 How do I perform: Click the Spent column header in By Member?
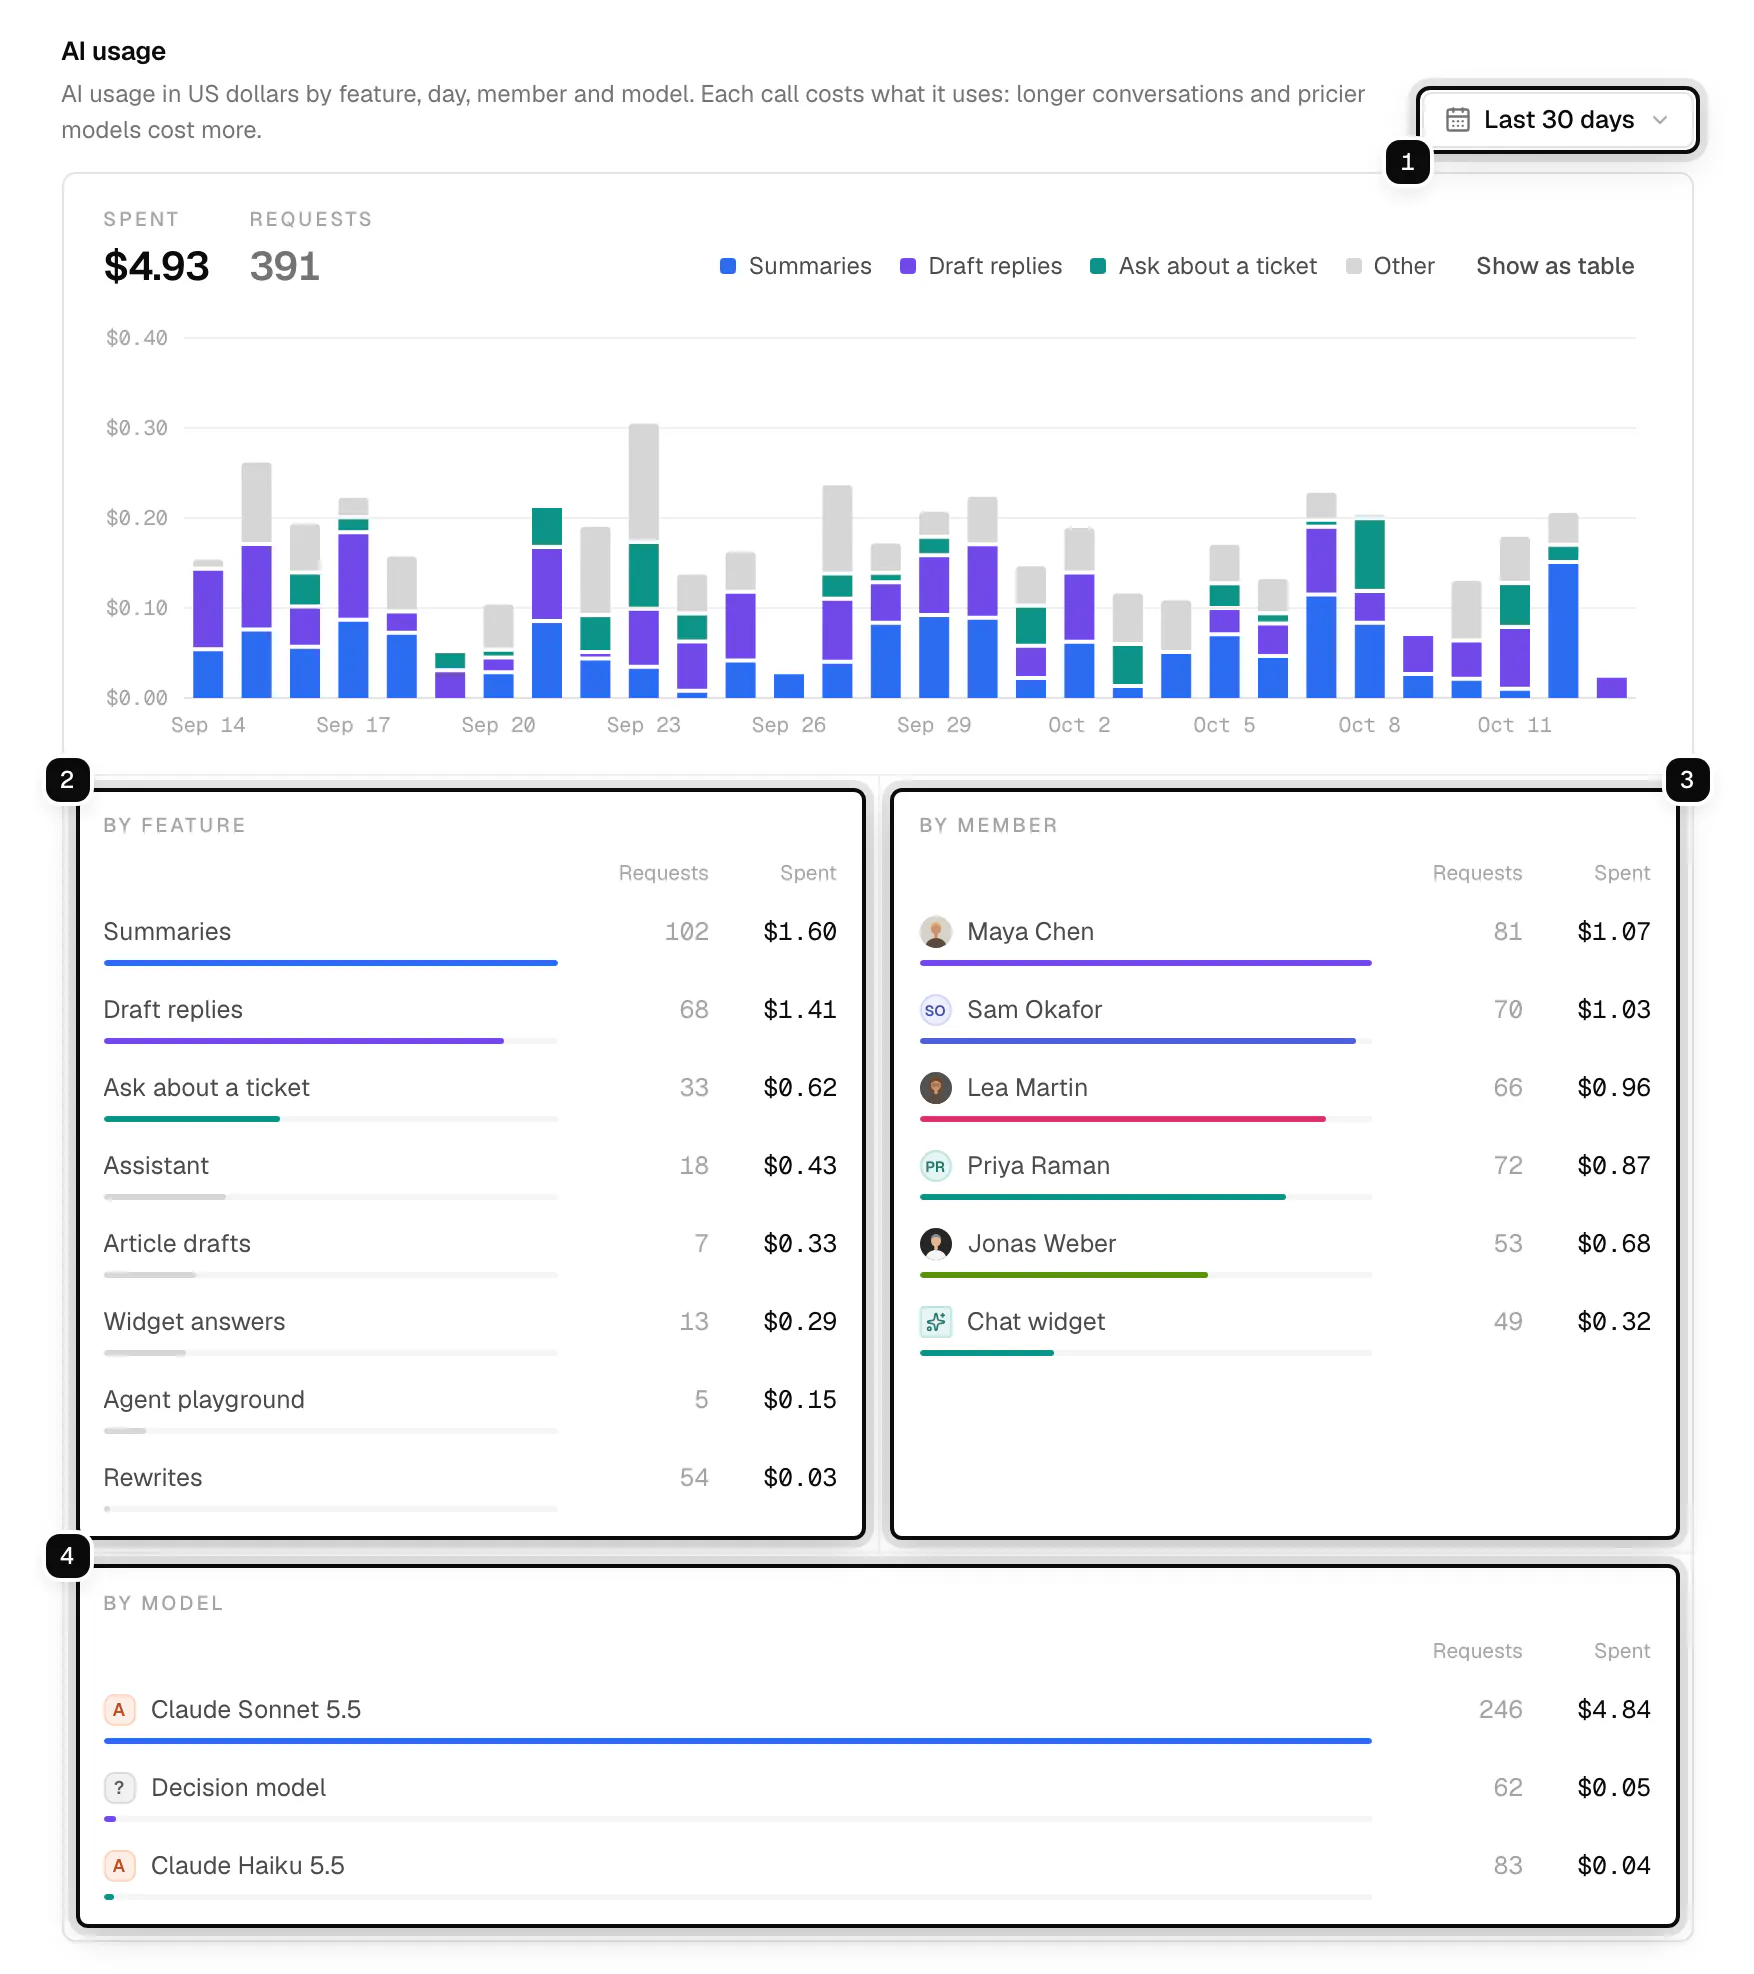(1621, 873)
